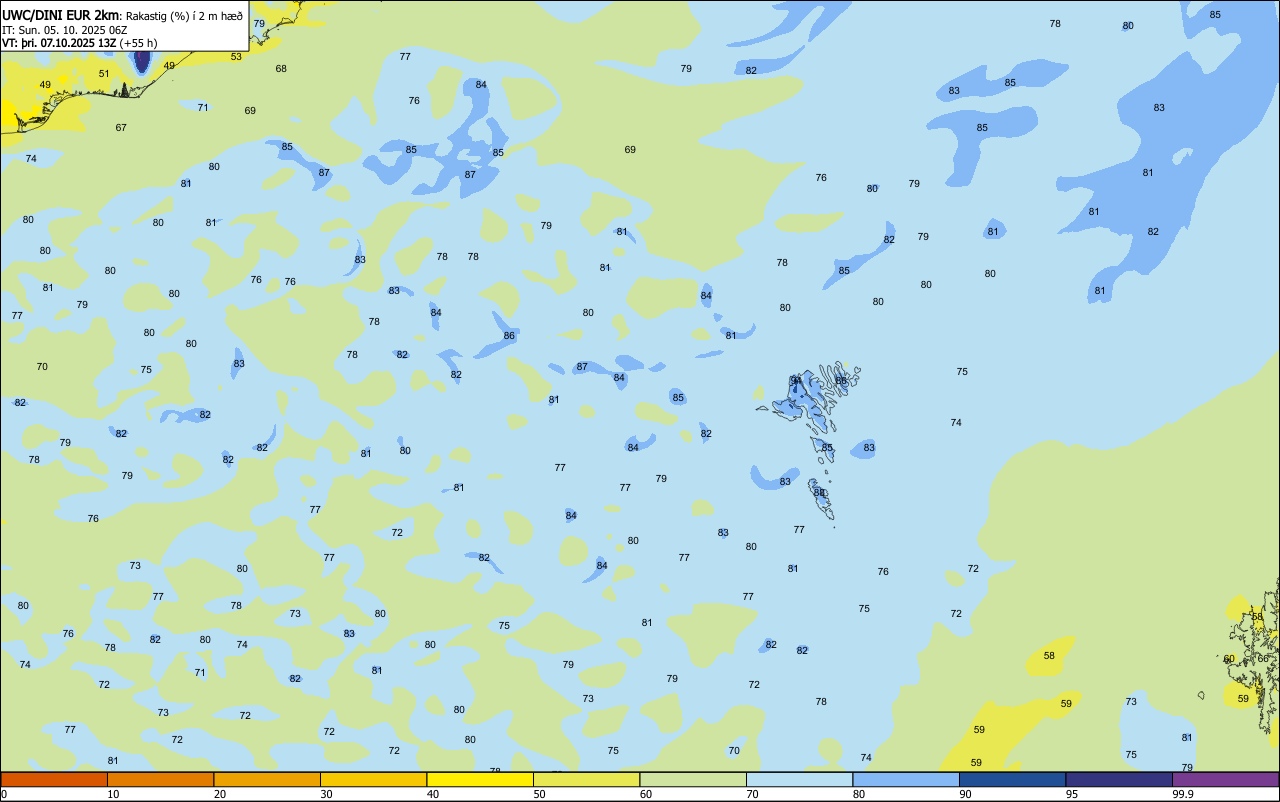Click the 90–95% dark blue legend swatch

1012,779
